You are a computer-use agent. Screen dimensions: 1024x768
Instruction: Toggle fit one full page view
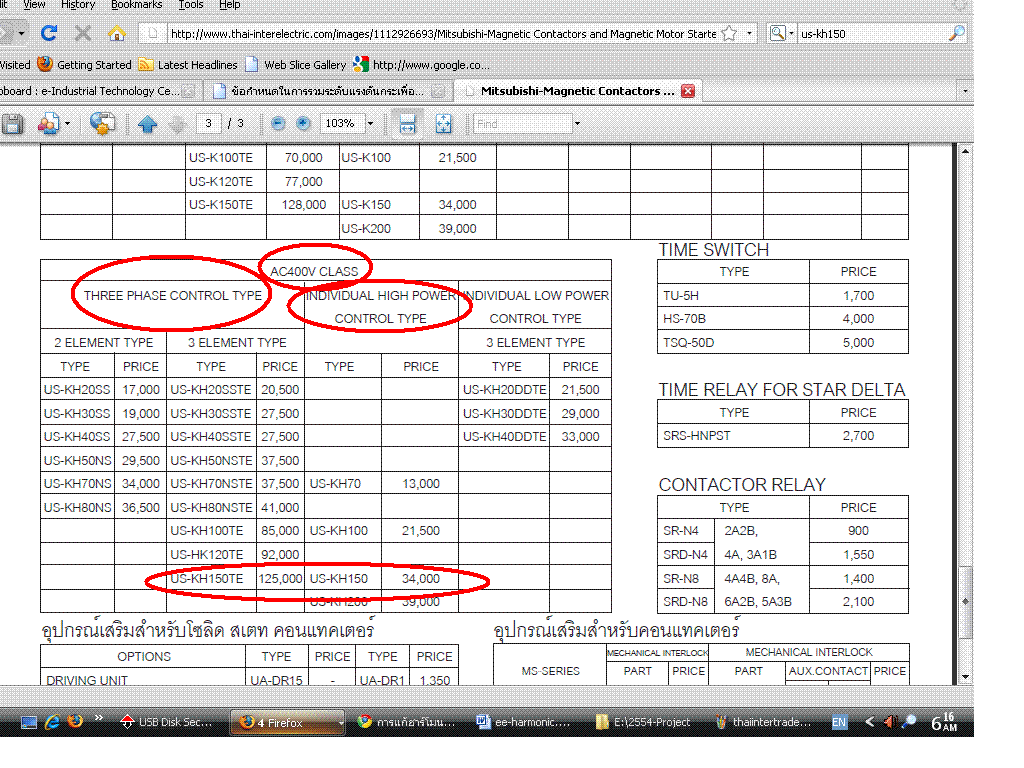444,124
